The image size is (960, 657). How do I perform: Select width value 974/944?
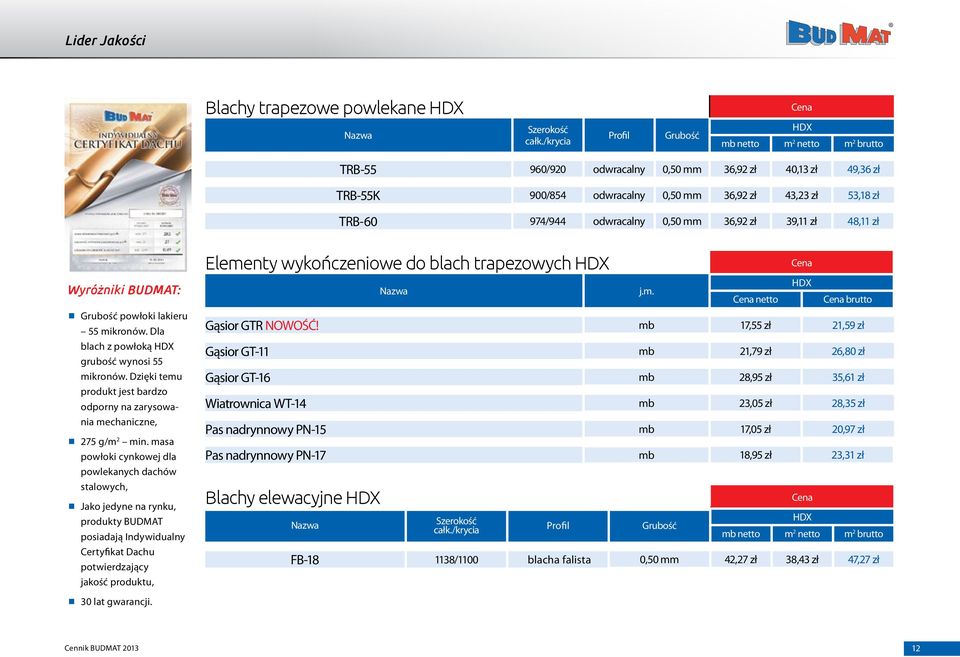coord(548,222)
